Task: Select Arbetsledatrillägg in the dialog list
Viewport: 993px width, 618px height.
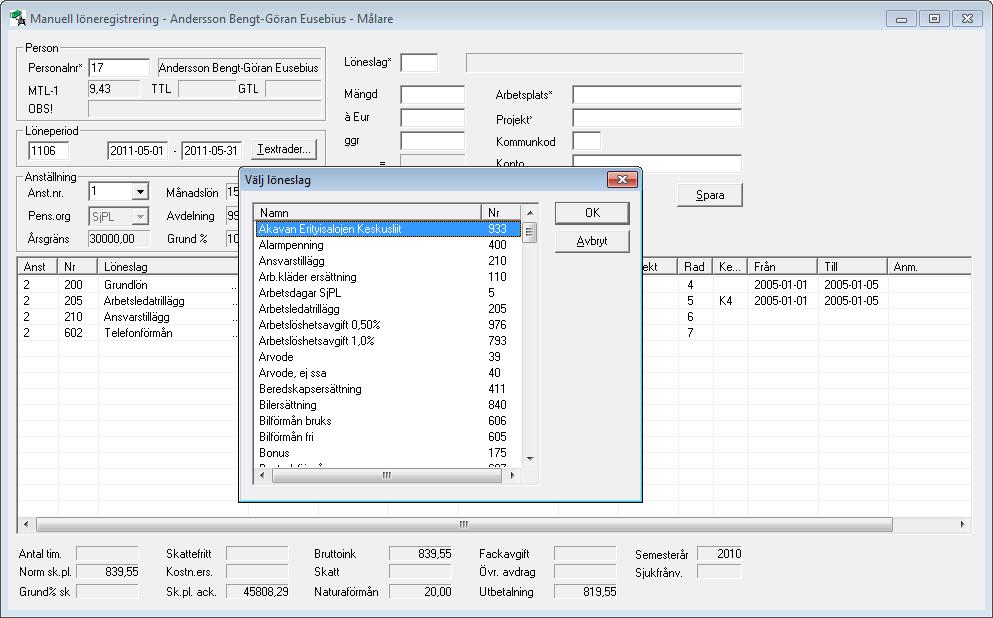Action: pos(388,309)
